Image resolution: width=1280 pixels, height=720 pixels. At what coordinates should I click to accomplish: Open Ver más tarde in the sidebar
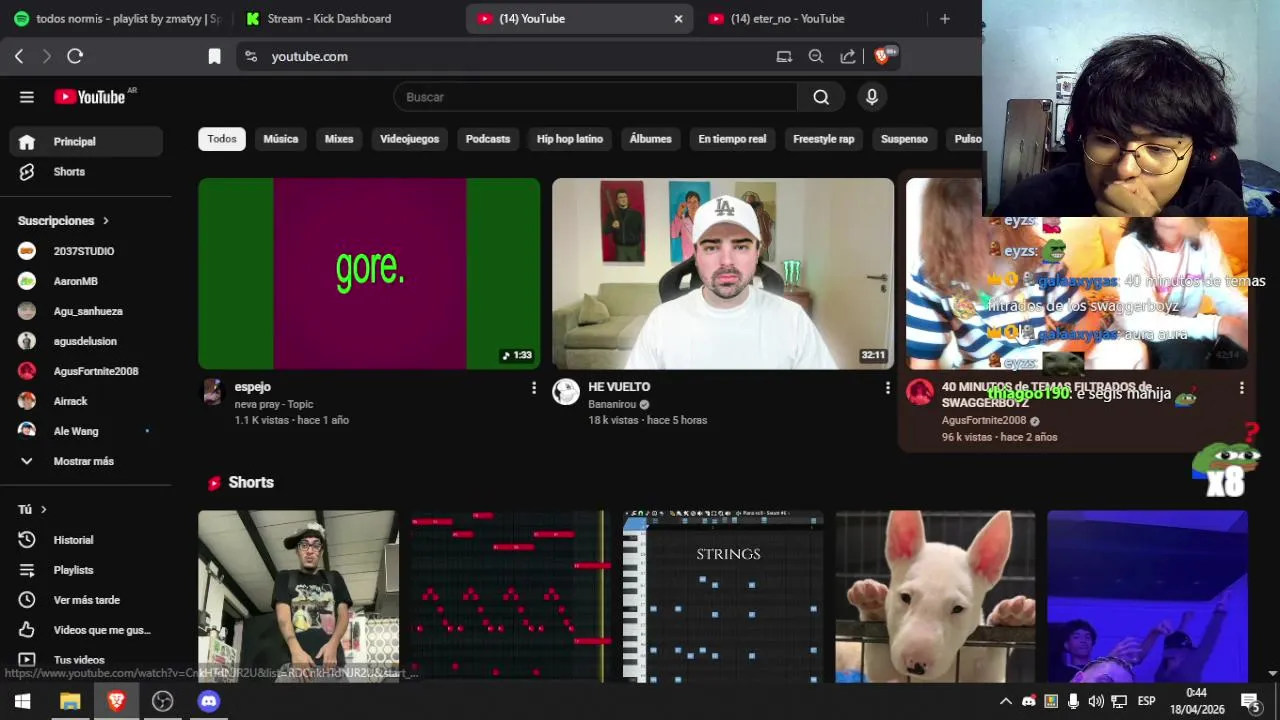[85, 600]
